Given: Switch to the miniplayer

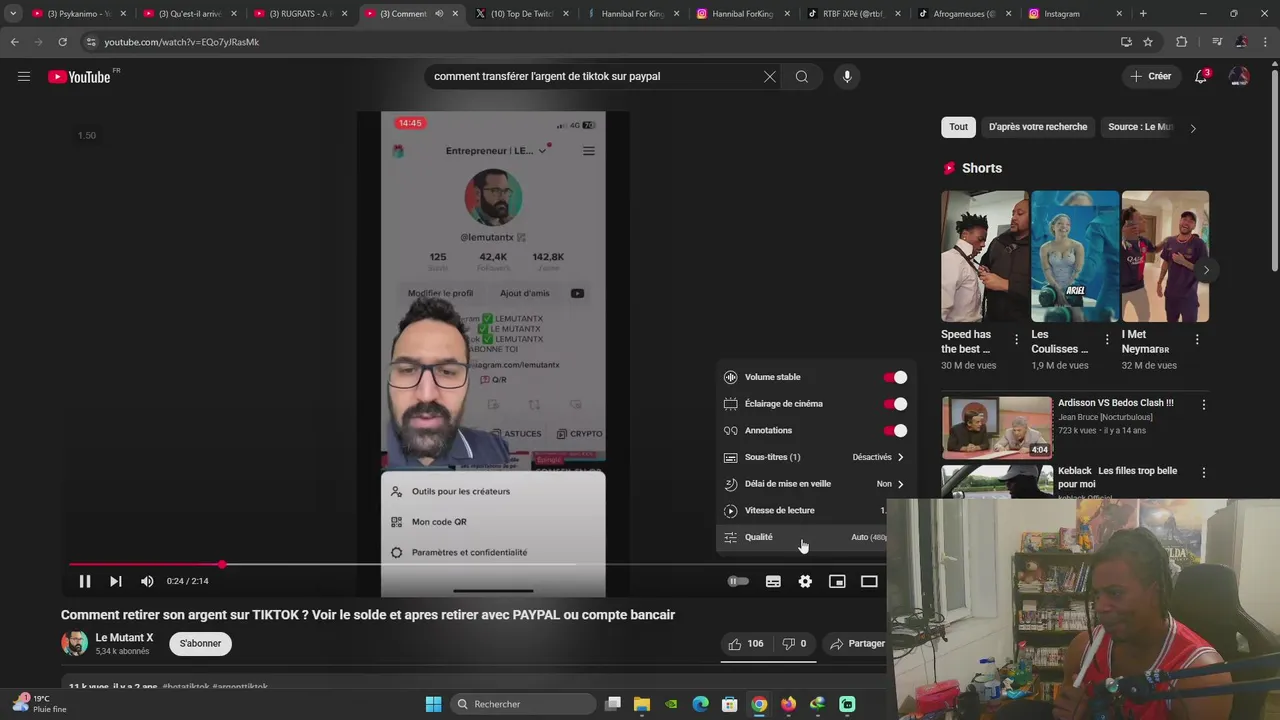Looking at the screenshot, I should coord(837,581).
